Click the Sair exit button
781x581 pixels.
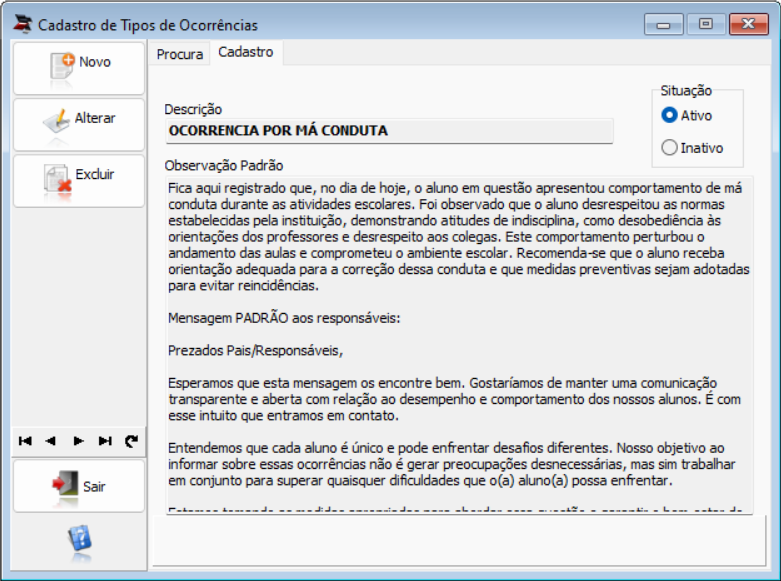[x=79, y=486]
